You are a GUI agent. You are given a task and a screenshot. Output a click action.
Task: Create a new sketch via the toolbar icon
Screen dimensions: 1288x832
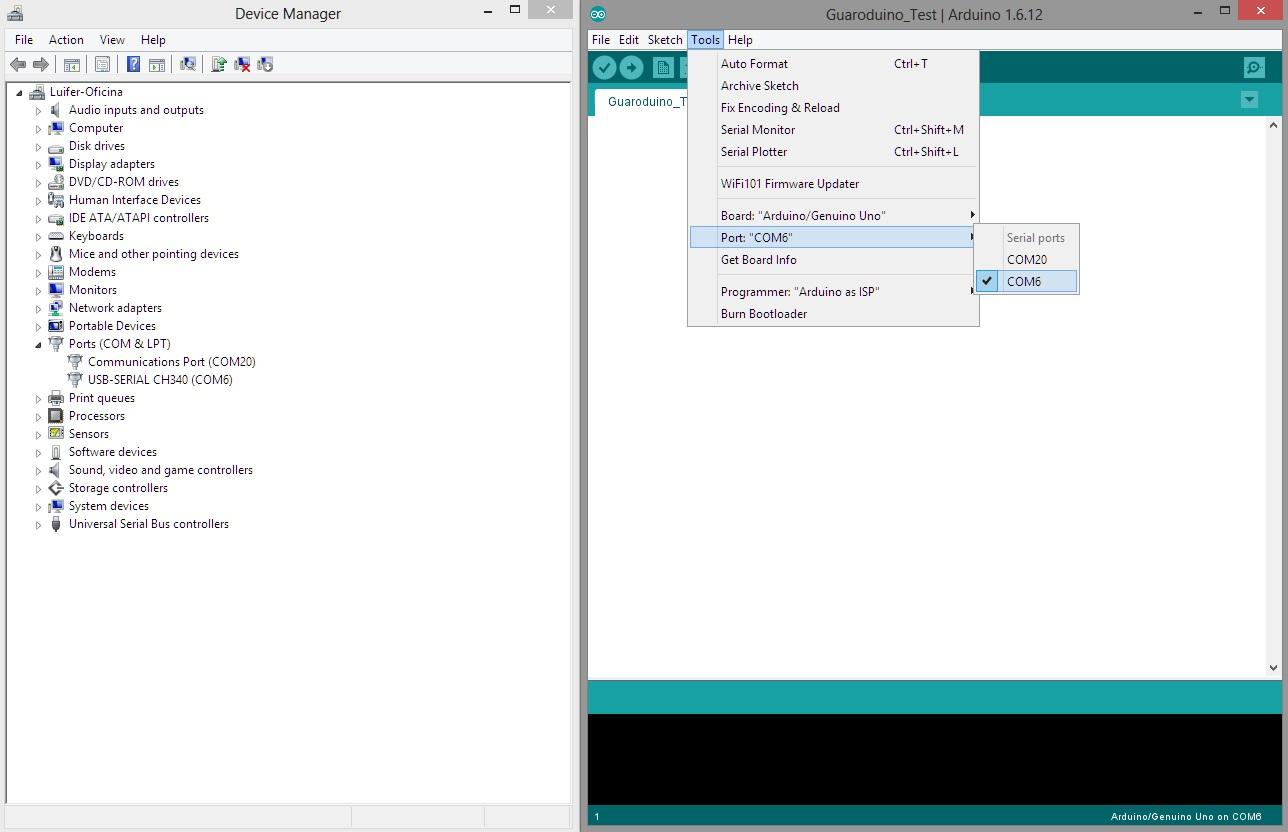[x=662, y=67]
